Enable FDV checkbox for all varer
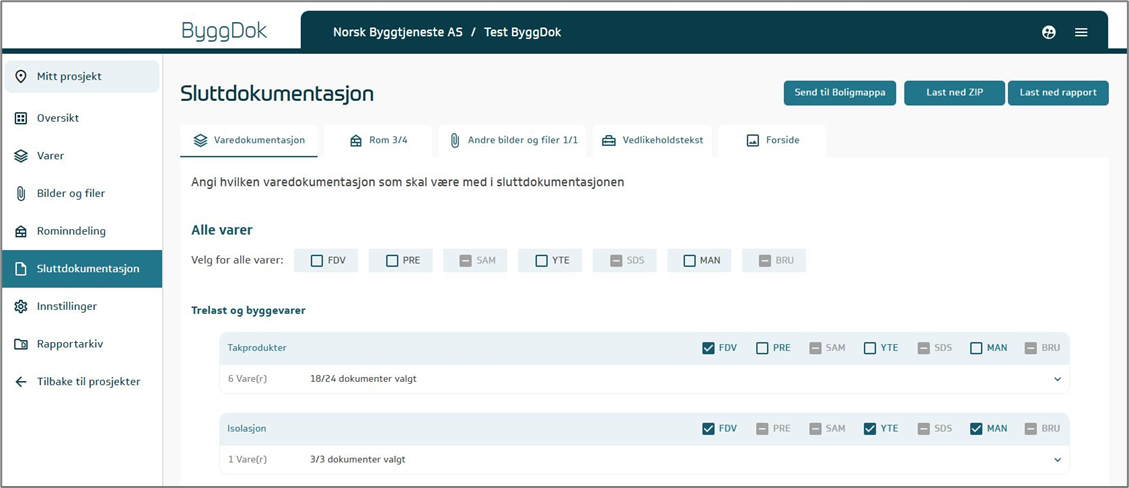 click(x=317, y=261)
